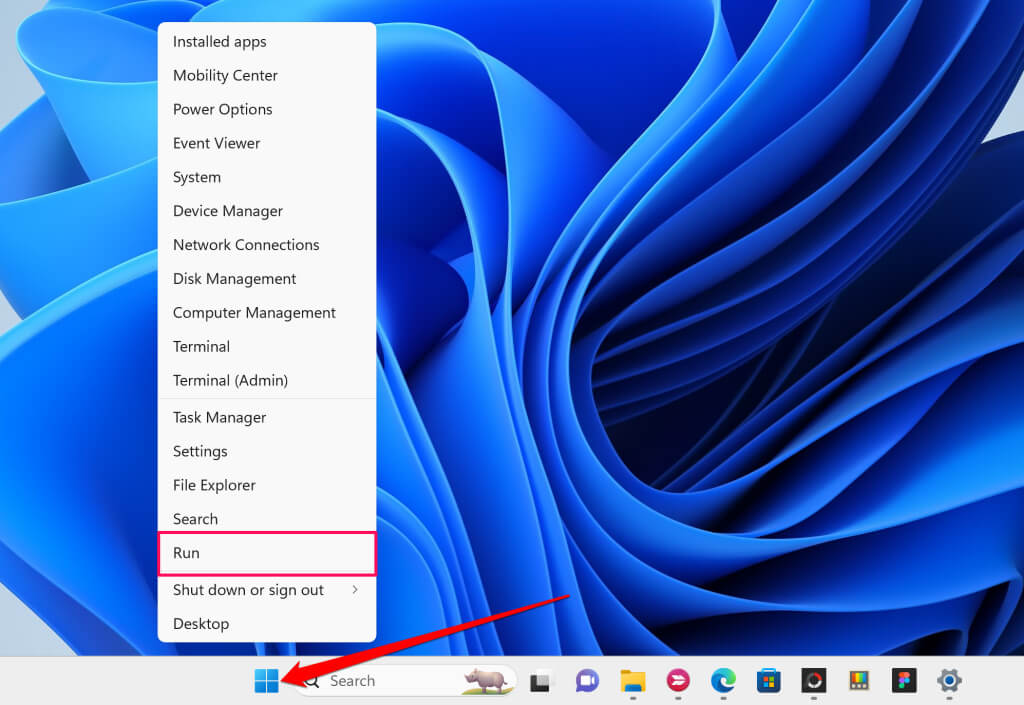Click the Windows Start button
The width and height of the screenshot is (1024, 705).
click(x=266, y=681)
